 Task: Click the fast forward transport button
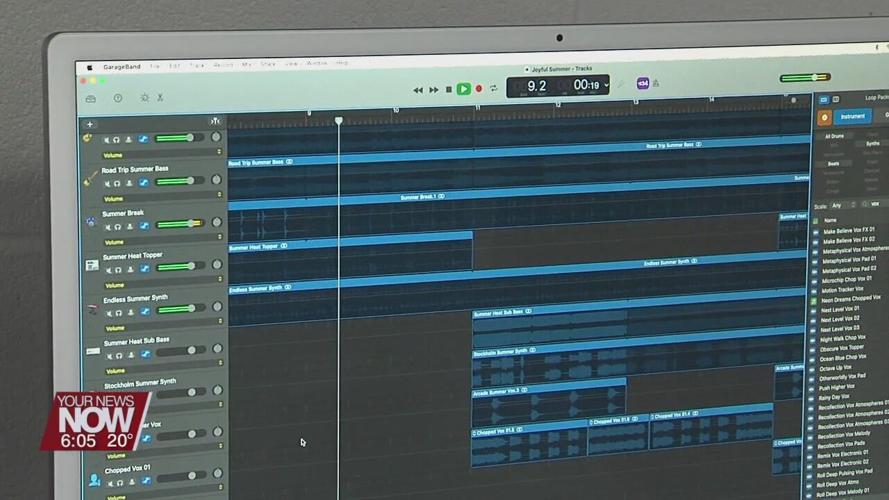(434, 90)
